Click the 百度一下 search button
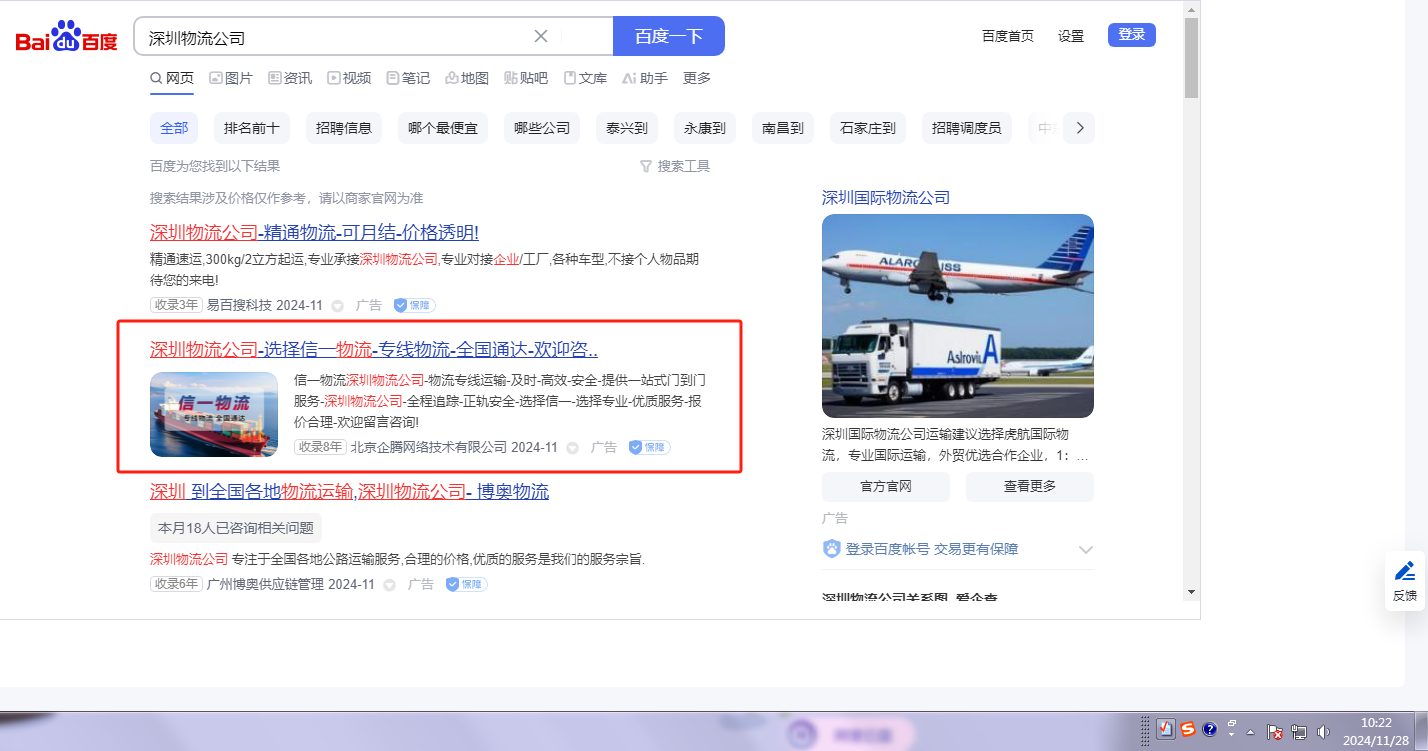The height and width of the screenshot is (751, 1428). point(669,36)
